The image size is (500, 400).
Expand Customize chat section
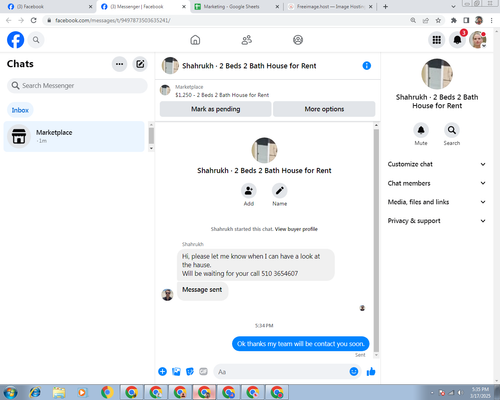[x=436, y=164]
